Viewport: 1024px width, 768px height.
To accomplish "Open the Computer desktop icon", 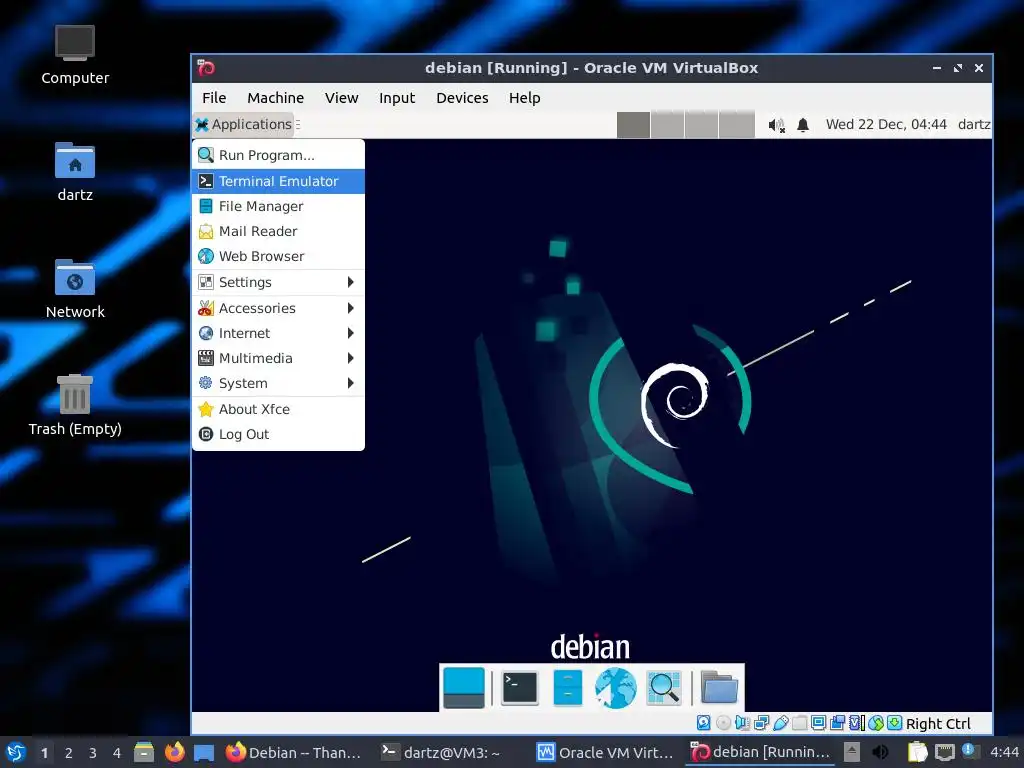I will 75,56.
